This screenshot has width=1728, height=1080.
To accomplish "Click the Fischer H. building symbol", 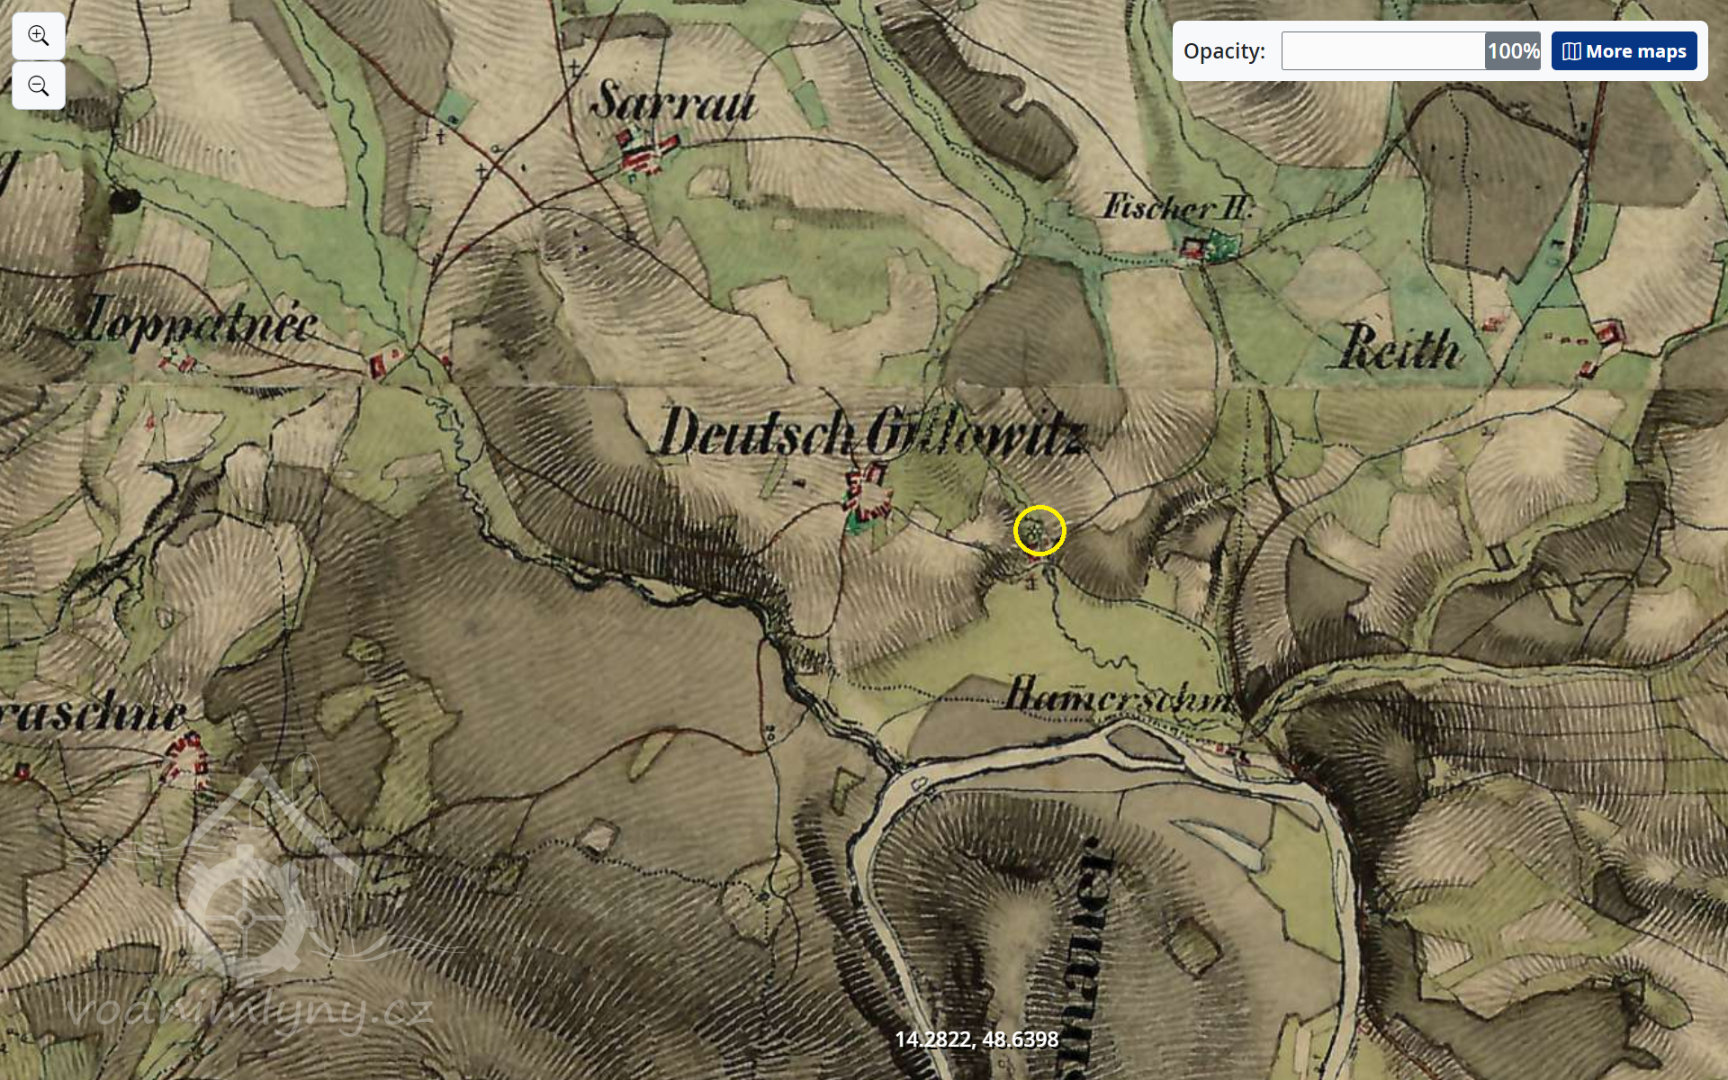I will (1193, 248).
